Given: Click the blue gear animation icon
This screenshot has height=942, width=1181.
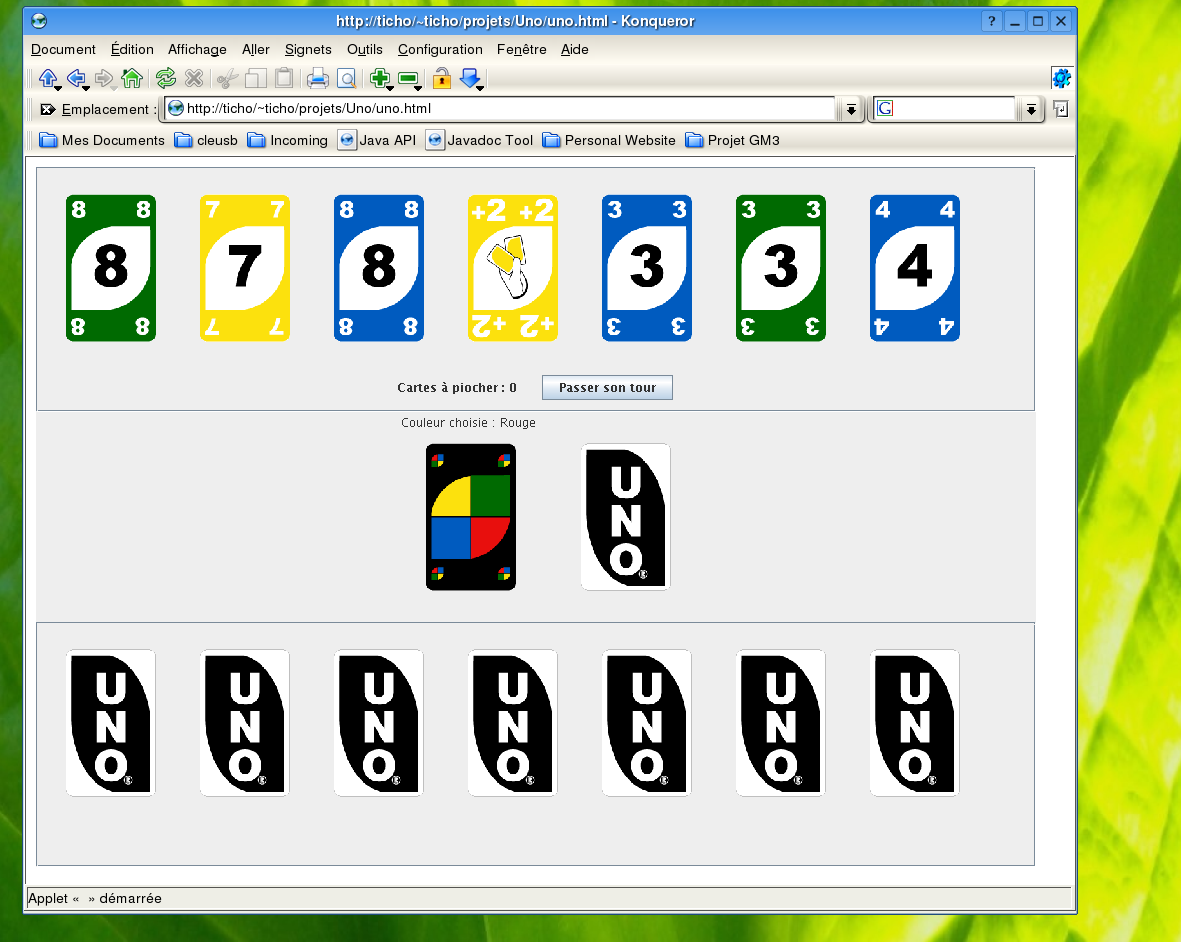Looking at the screenshot, I should [x=1061, y=78].
